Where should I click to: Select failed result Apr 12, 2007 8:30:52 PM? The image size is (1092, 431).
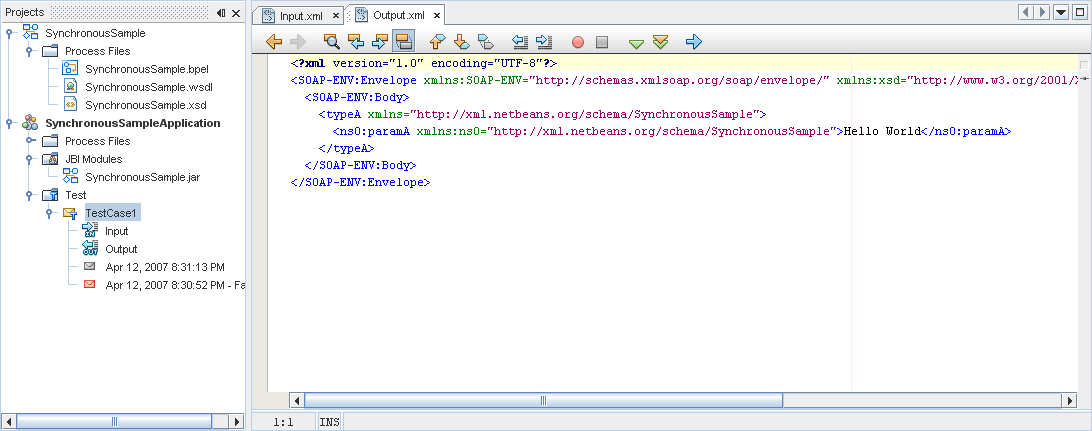pos(175,285)
